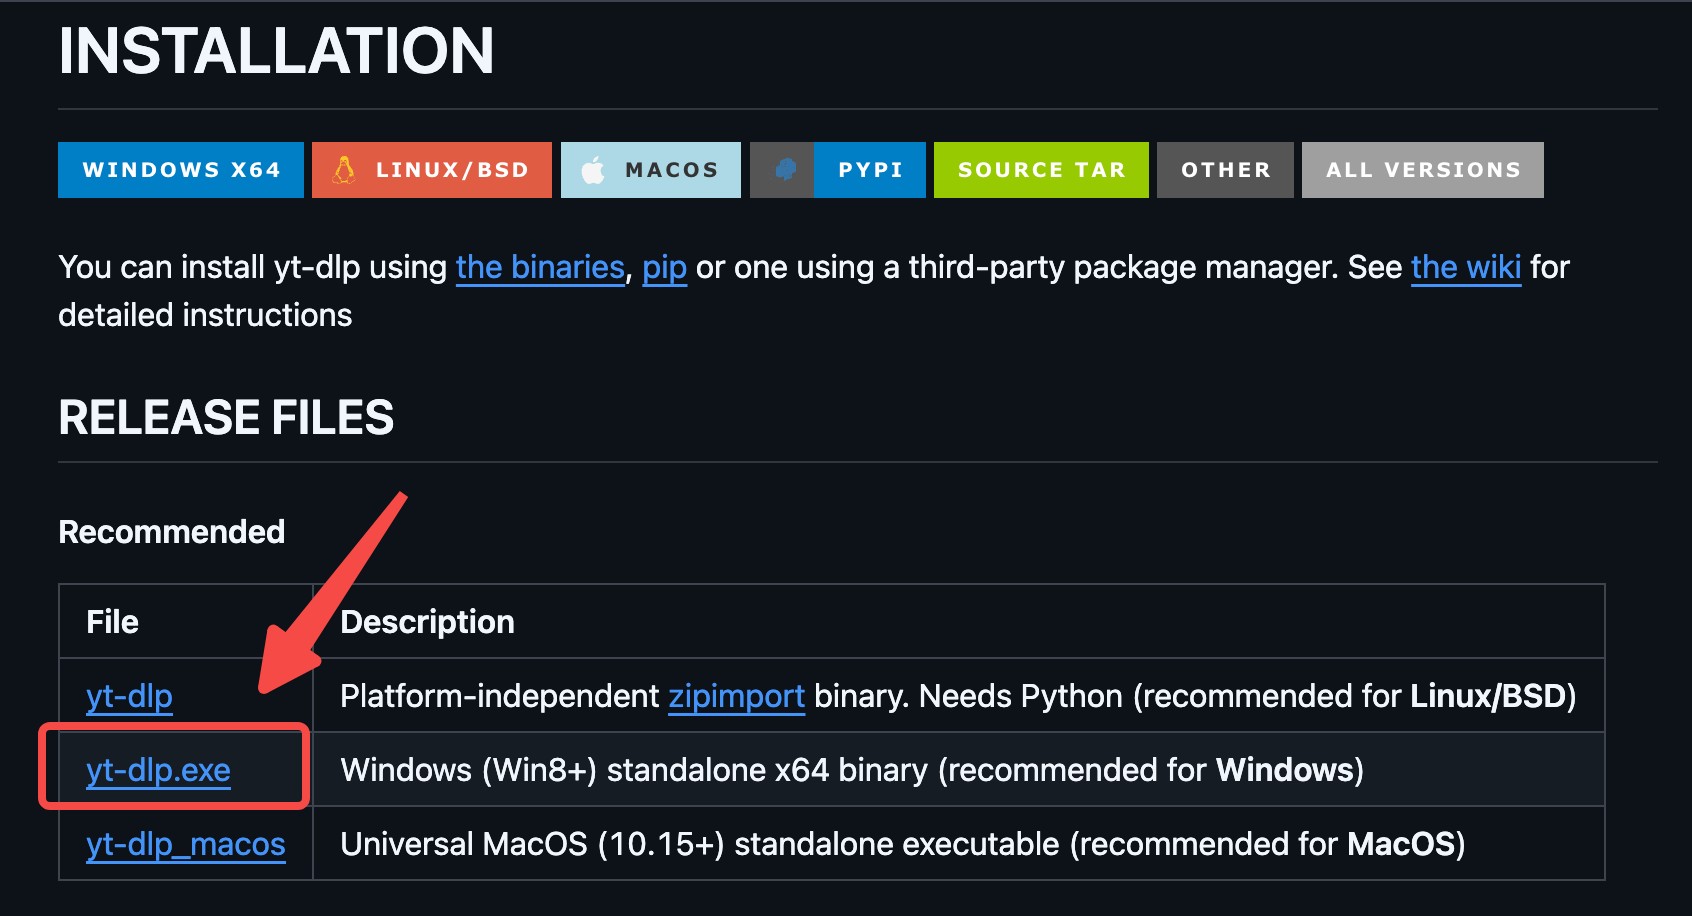This screenshot has height=916, width=1692.
Task: Click the macOS badge
Action: [x=651, y=170]
